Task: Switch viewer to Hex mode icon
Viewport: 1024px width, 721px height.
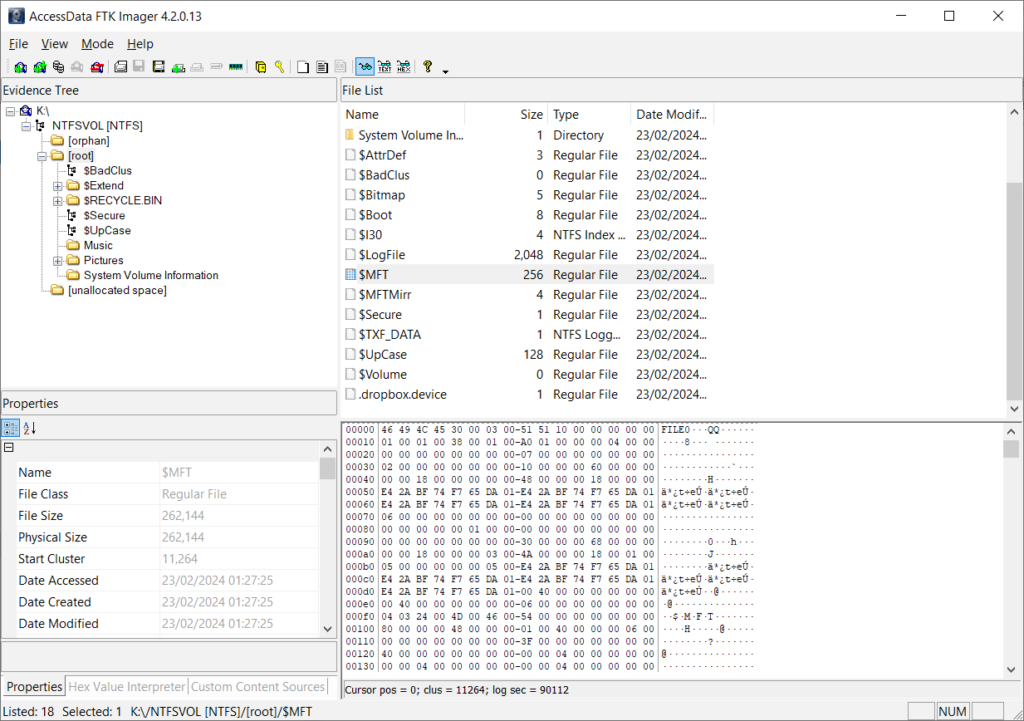Action: [x=404, y=67]
